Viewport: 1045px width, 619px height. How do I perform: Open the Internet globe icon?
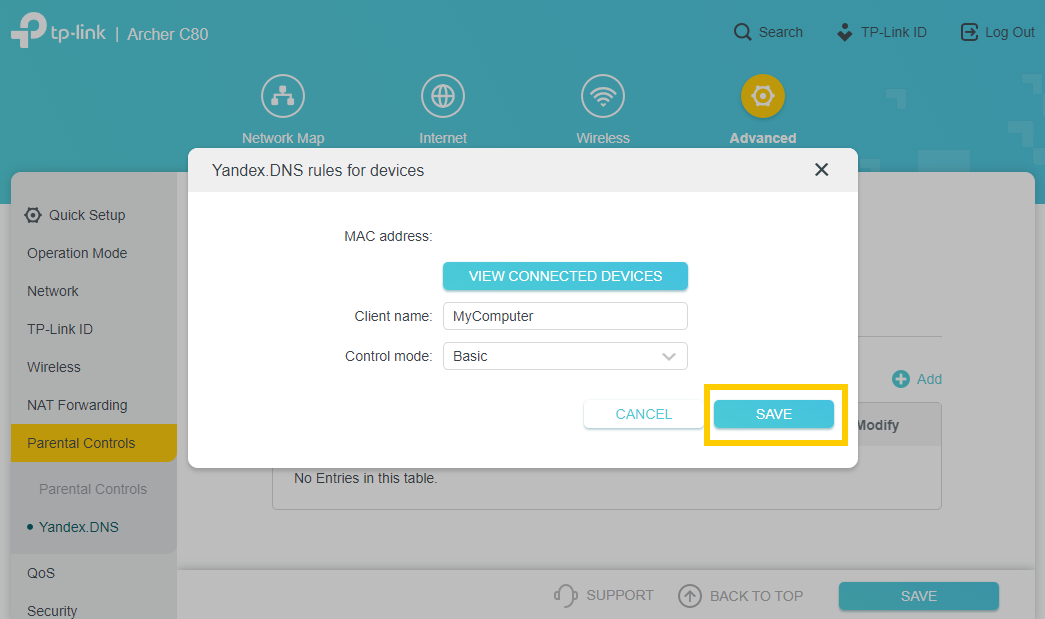(x=443, y=97)
